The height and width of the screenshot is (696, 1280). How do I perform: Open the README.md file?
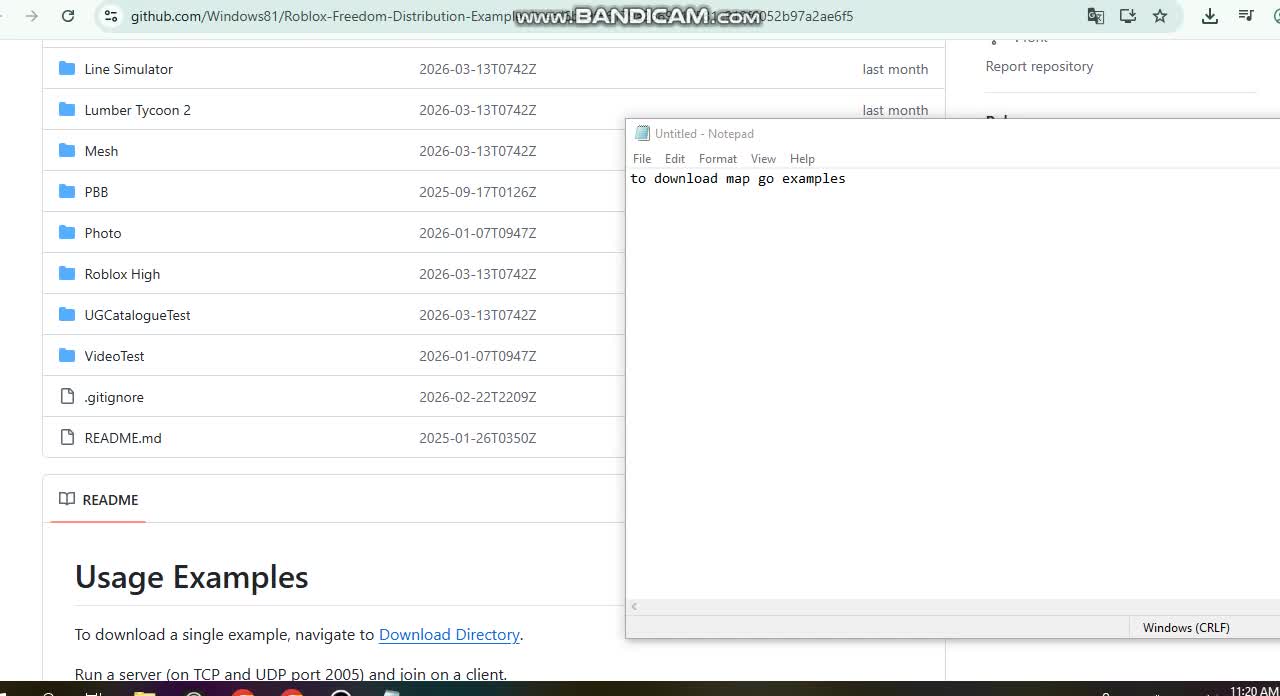tap(122, 438)
